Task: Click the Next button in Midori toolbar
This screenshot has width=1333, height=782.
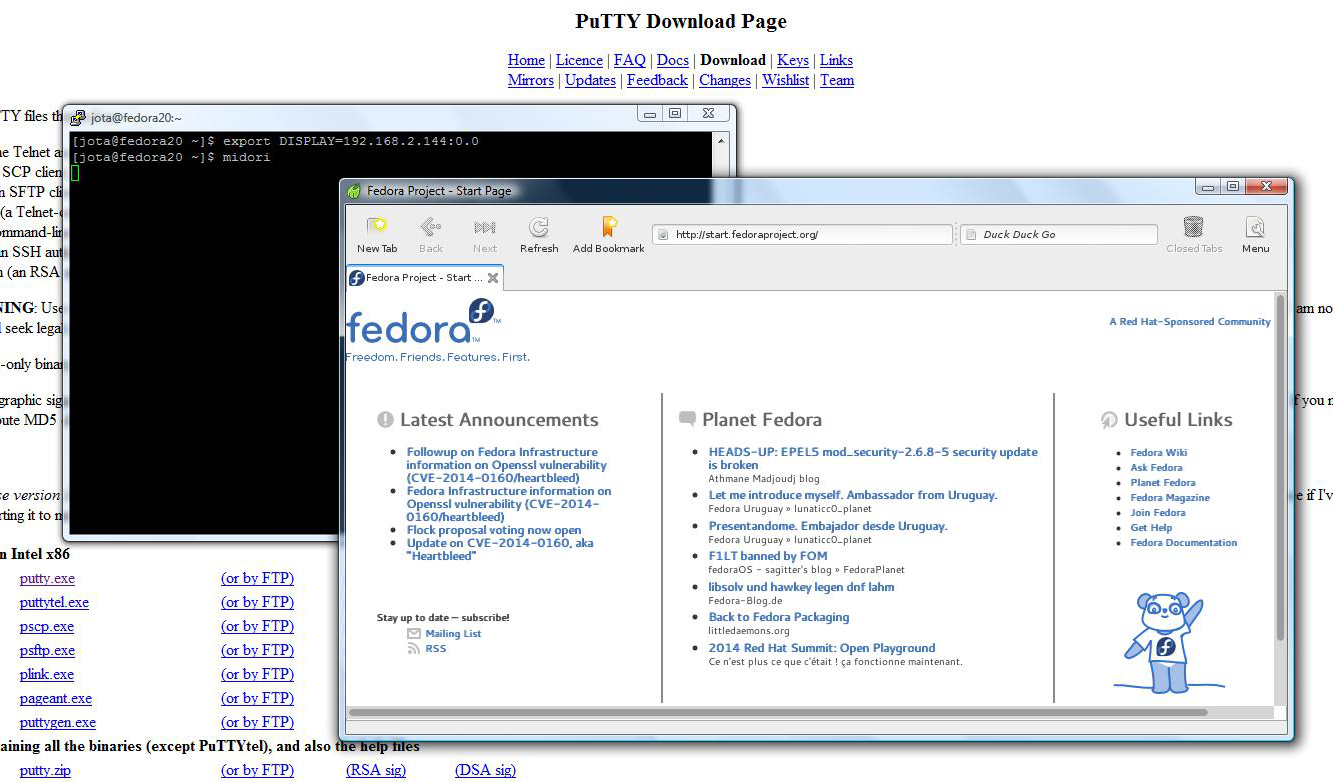Action: [485, 235]
